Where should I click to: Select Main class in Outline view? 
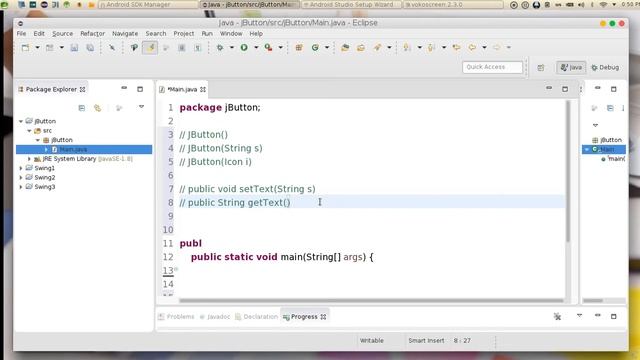coord(604,149)
